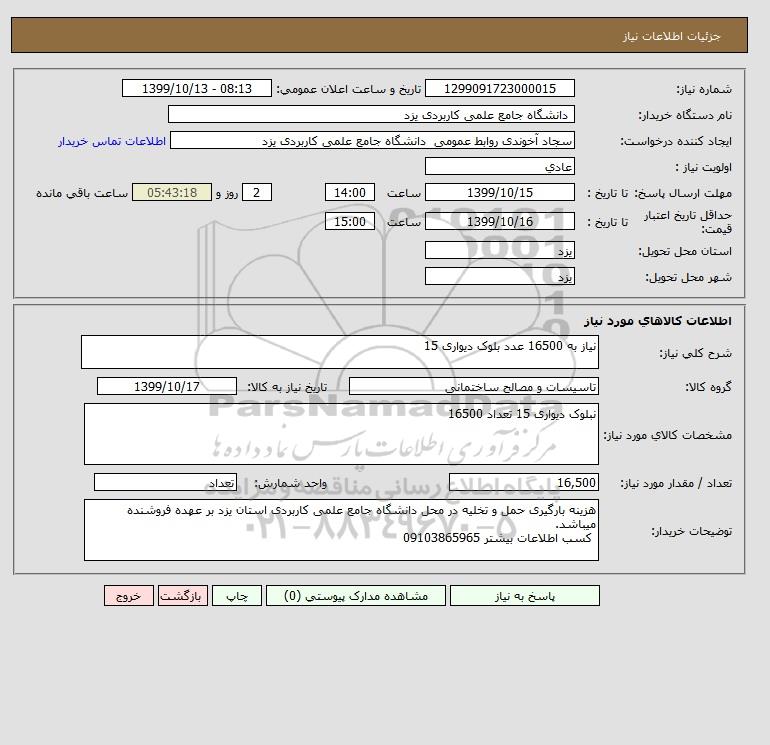This screenshot has width=770, height=745.
Task: Click the استان محل تحویل label
Action: [685, 251]
